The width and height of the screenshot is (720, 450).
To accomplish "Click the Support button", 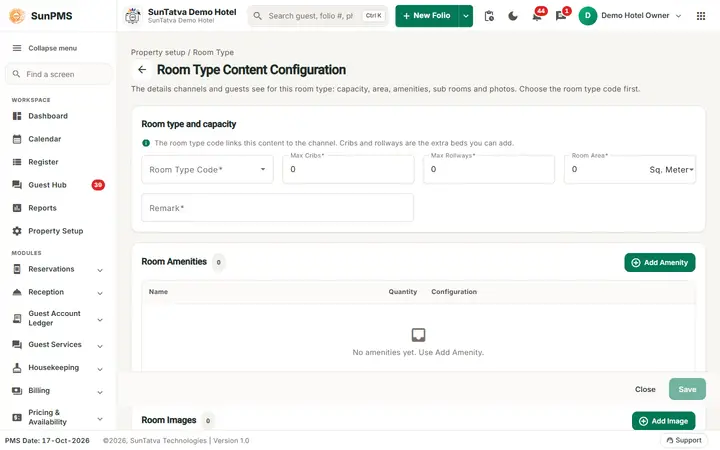I will point(684,440).
